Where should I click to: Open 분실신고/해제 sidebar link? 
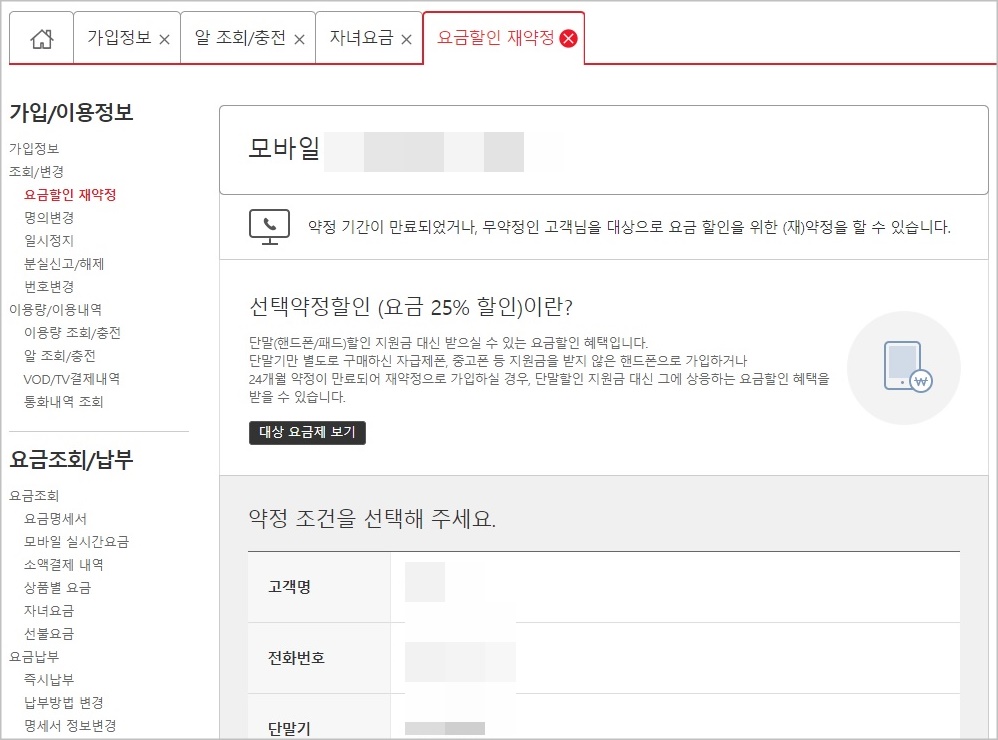tap(64, 263)
